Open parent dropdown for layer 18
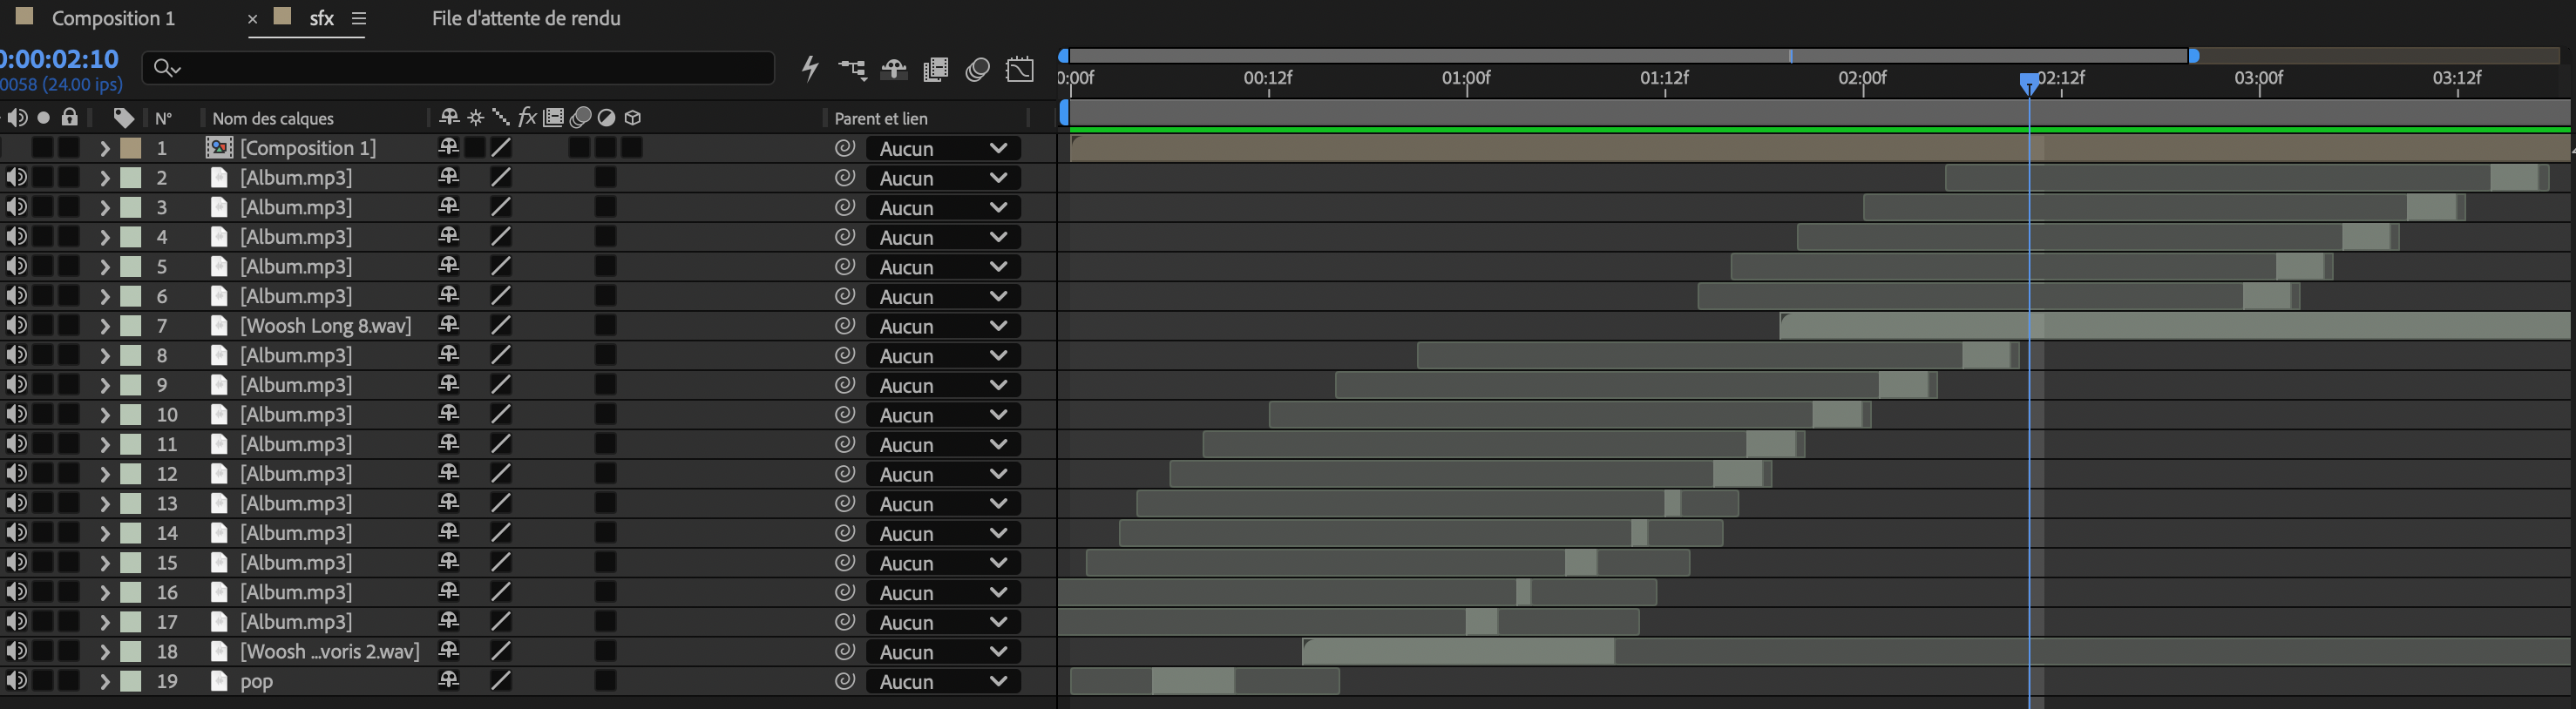This screenshot has height=709, width=2576. (943, 651)
